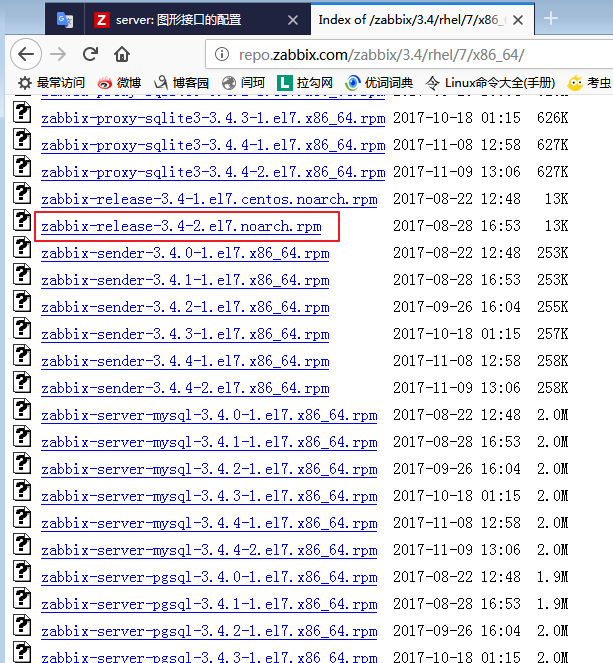Click file icon beside zabbix-server-mysql-3.4.1-1
This screenshot has width=613, height=663.
click(x=22, y=436)
